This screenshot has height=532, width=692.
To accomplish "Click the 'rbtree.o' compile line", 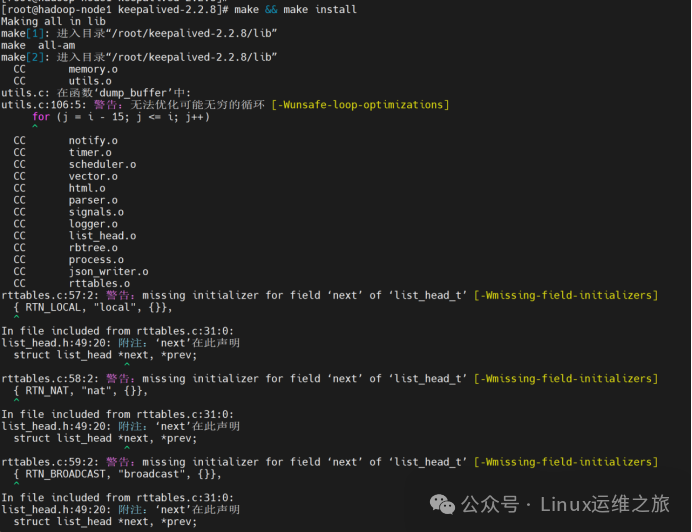I will (66, 248).
